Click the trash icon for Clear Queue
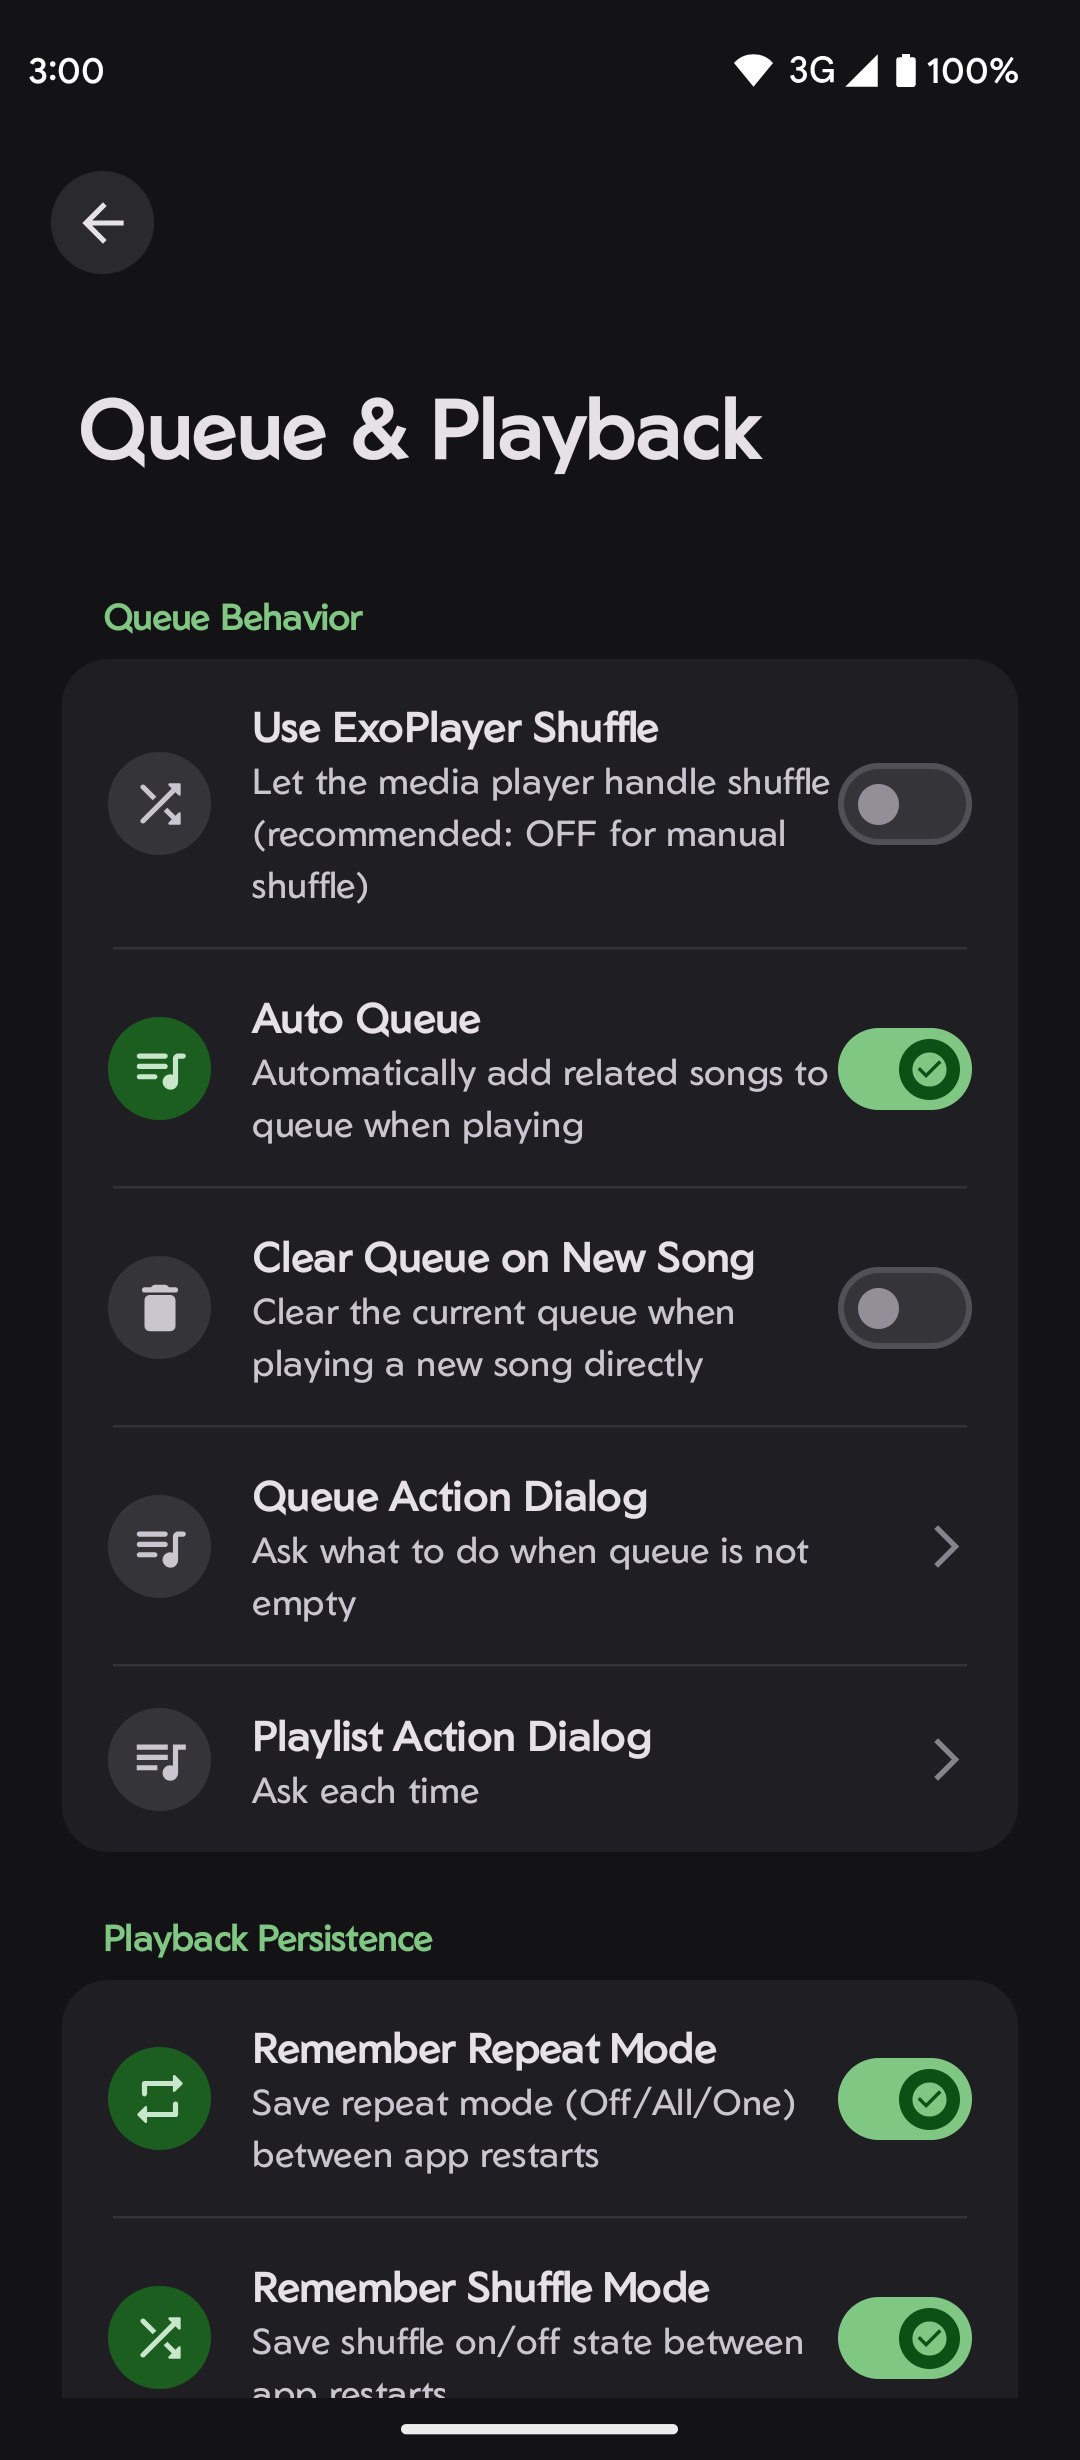The image size is (1080, 2460). 159,1308
